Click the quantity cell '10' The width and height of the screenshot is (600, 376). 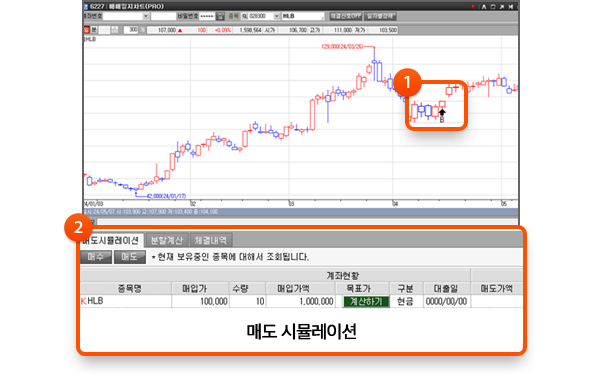click(247, 301)
